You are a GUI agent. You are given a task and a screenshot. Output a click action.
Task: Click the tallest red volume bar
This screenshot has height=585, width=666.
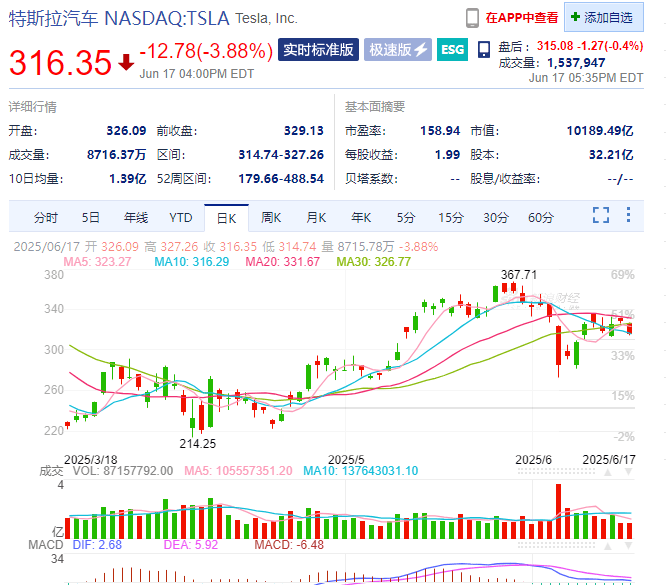pyautogui.click(x=558, y=511)
